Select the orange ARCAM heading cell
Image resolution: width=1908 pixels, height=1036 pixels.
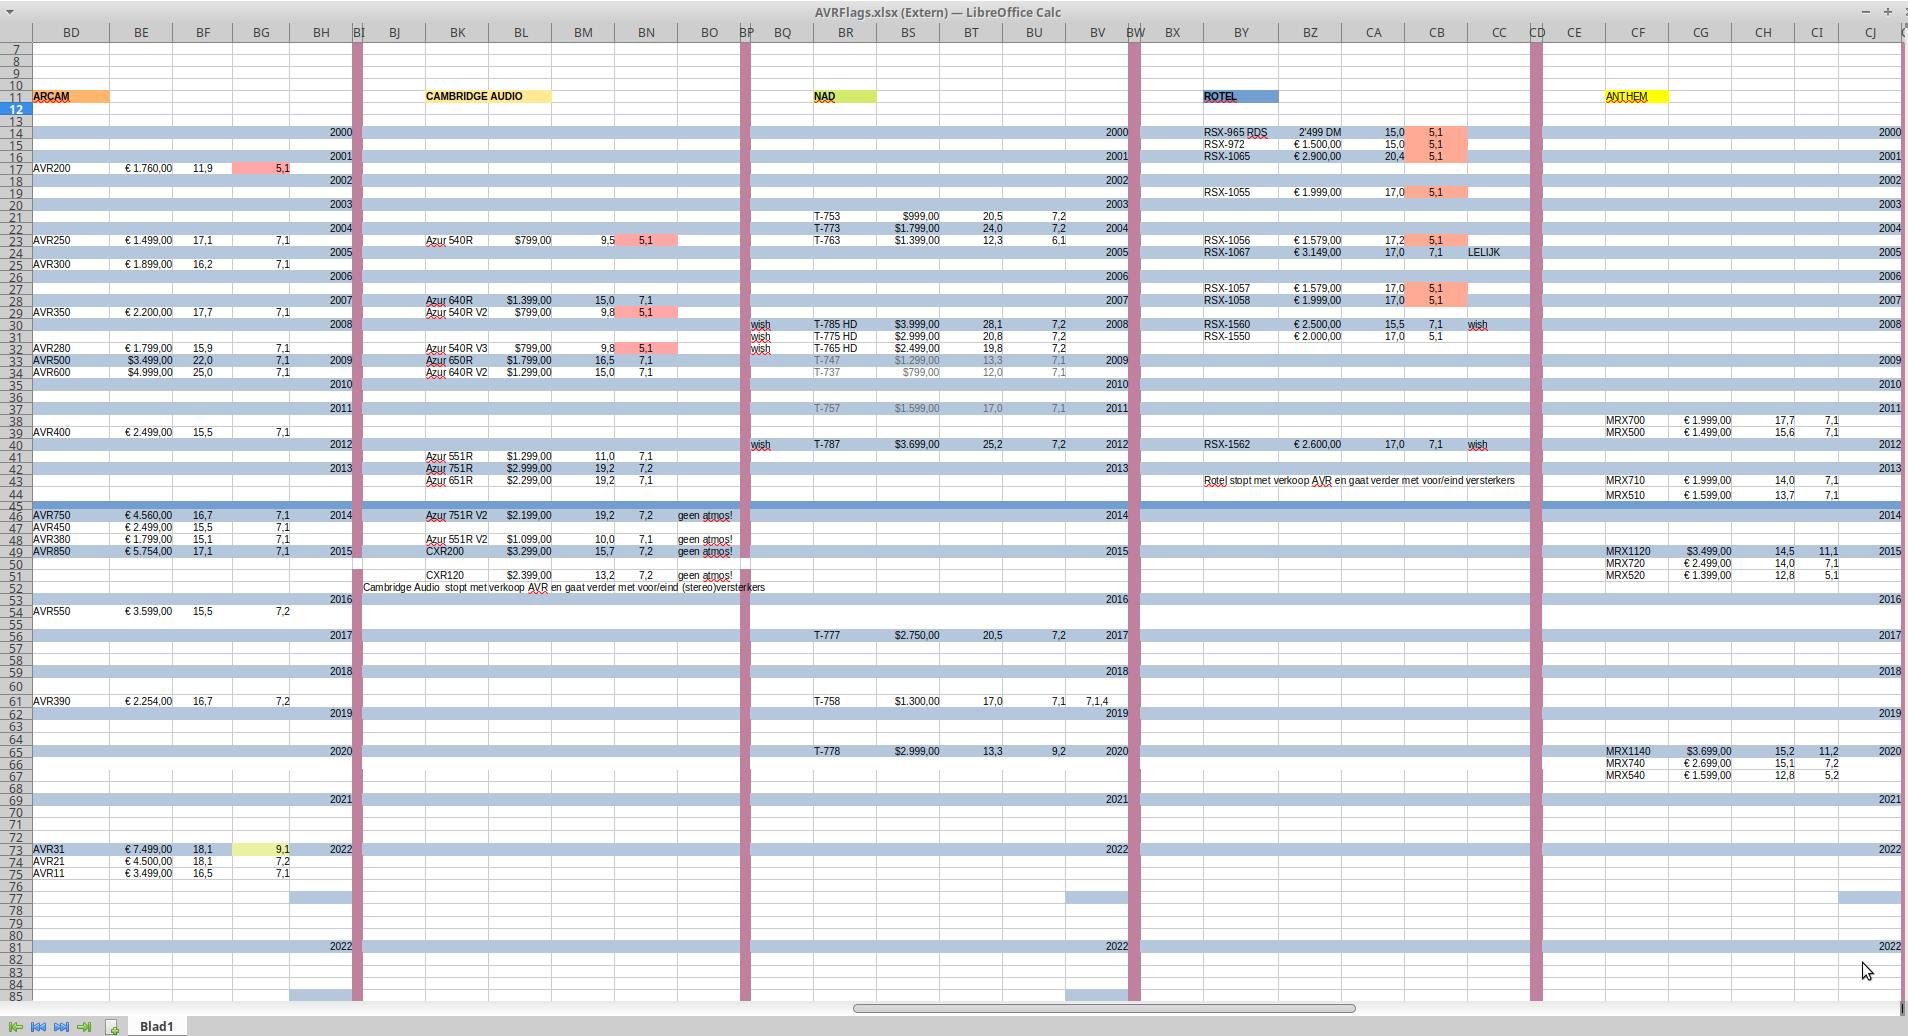pos(70,97)
